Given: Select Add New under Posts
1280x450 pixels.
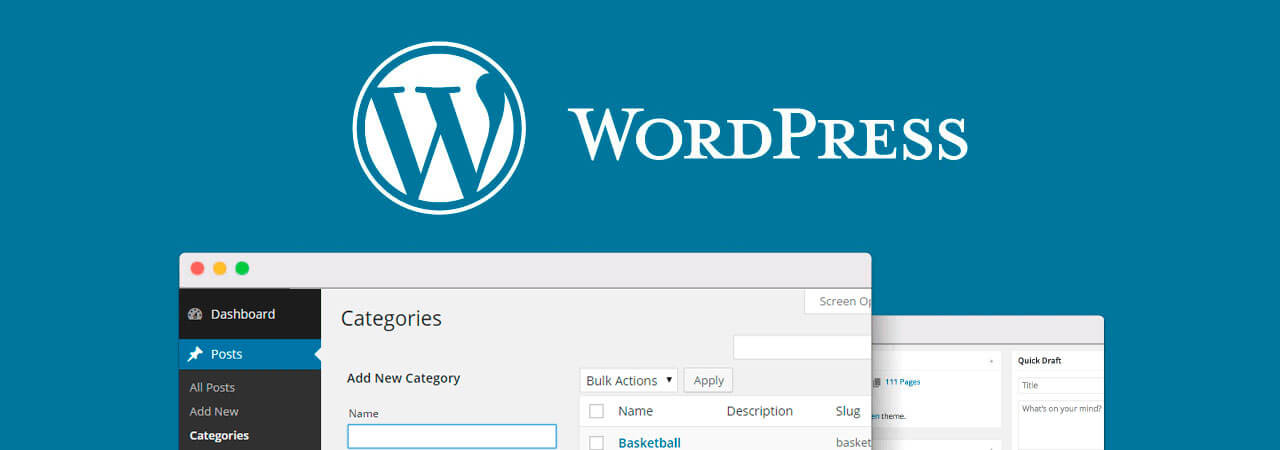Looking at the screenshot, I should [214, 411].
